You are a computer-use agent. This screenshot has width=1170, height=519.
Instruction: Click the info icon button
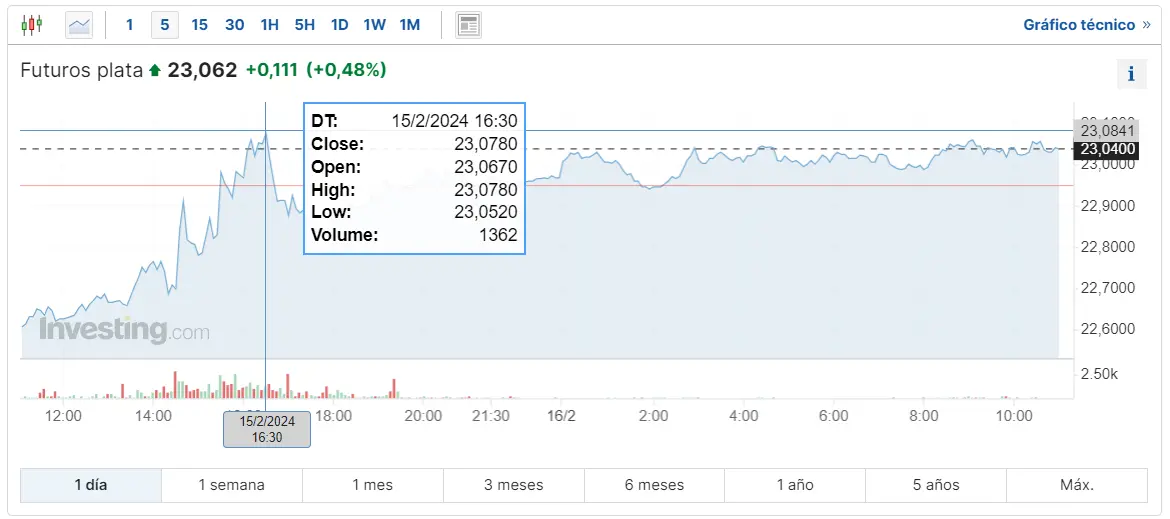(x=1131, y=73)
